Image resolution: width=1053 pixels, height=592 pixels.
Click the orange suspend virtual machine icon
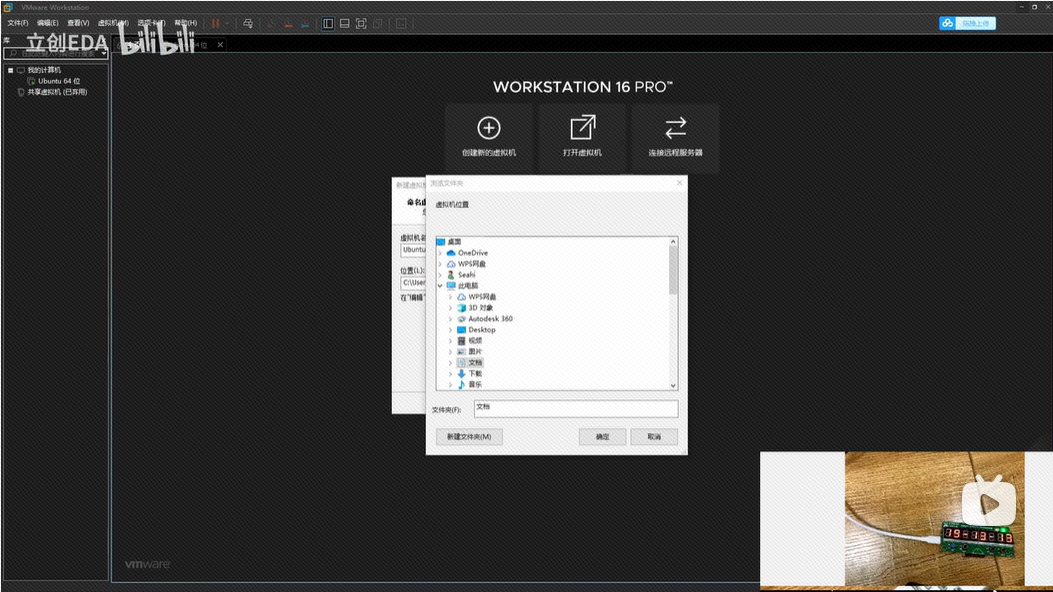point(216,23)
